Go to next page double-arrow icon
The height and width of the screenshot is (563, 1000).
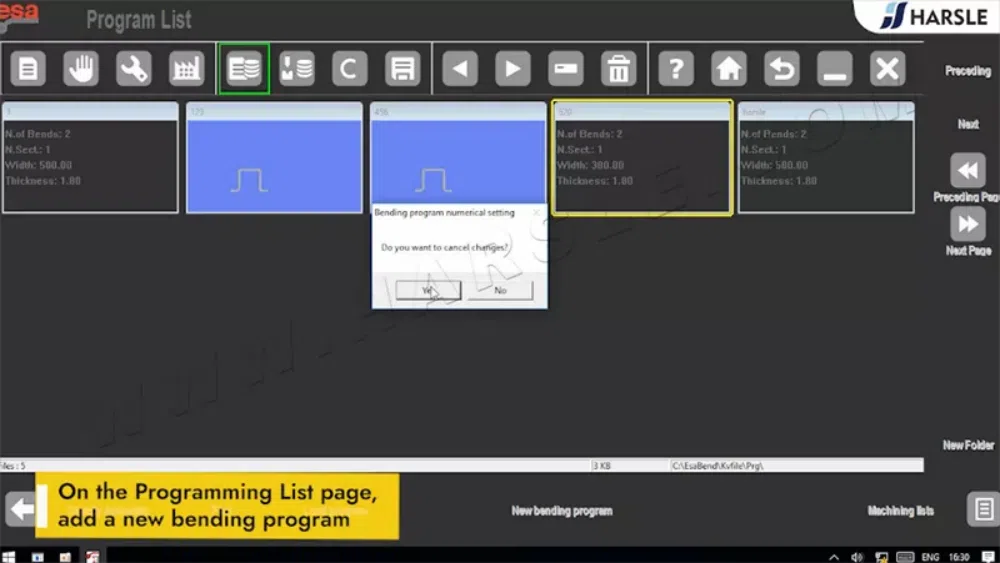click(967, 224)
